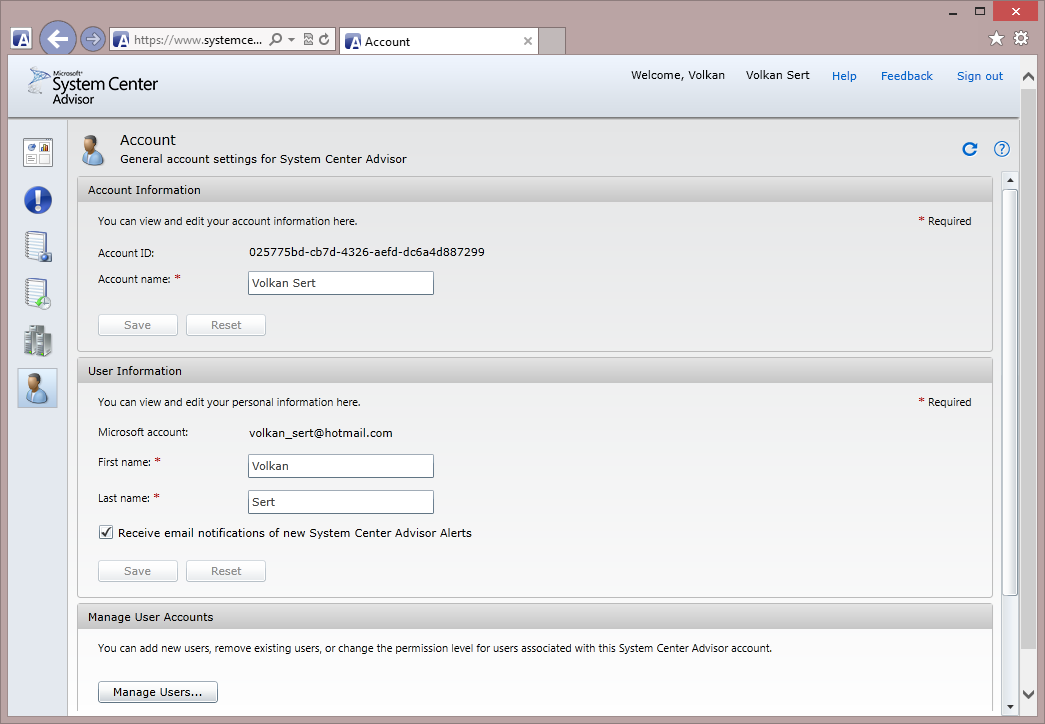1045x724 pixels.
Task: Reload page using address bar refresh icon
Action: tap(324, 39)
